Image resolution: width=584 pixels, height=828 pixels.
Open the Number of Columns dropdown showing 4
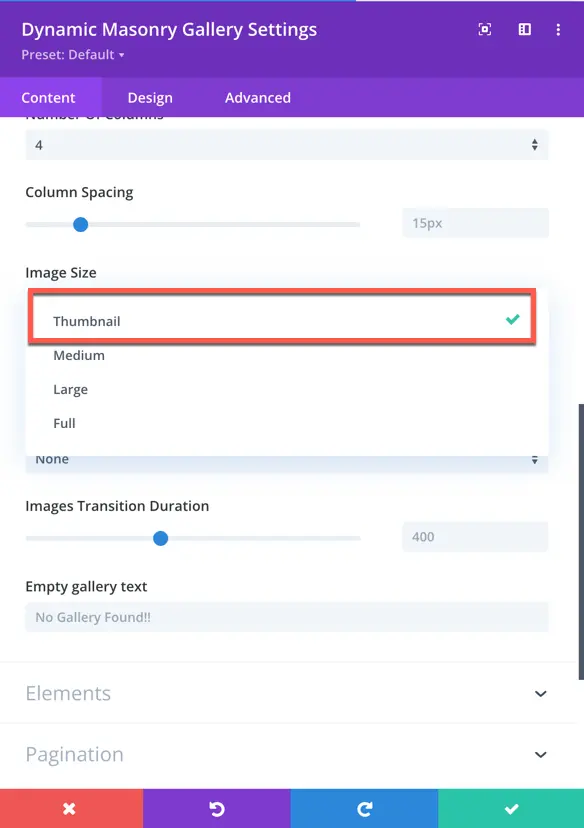287,145
